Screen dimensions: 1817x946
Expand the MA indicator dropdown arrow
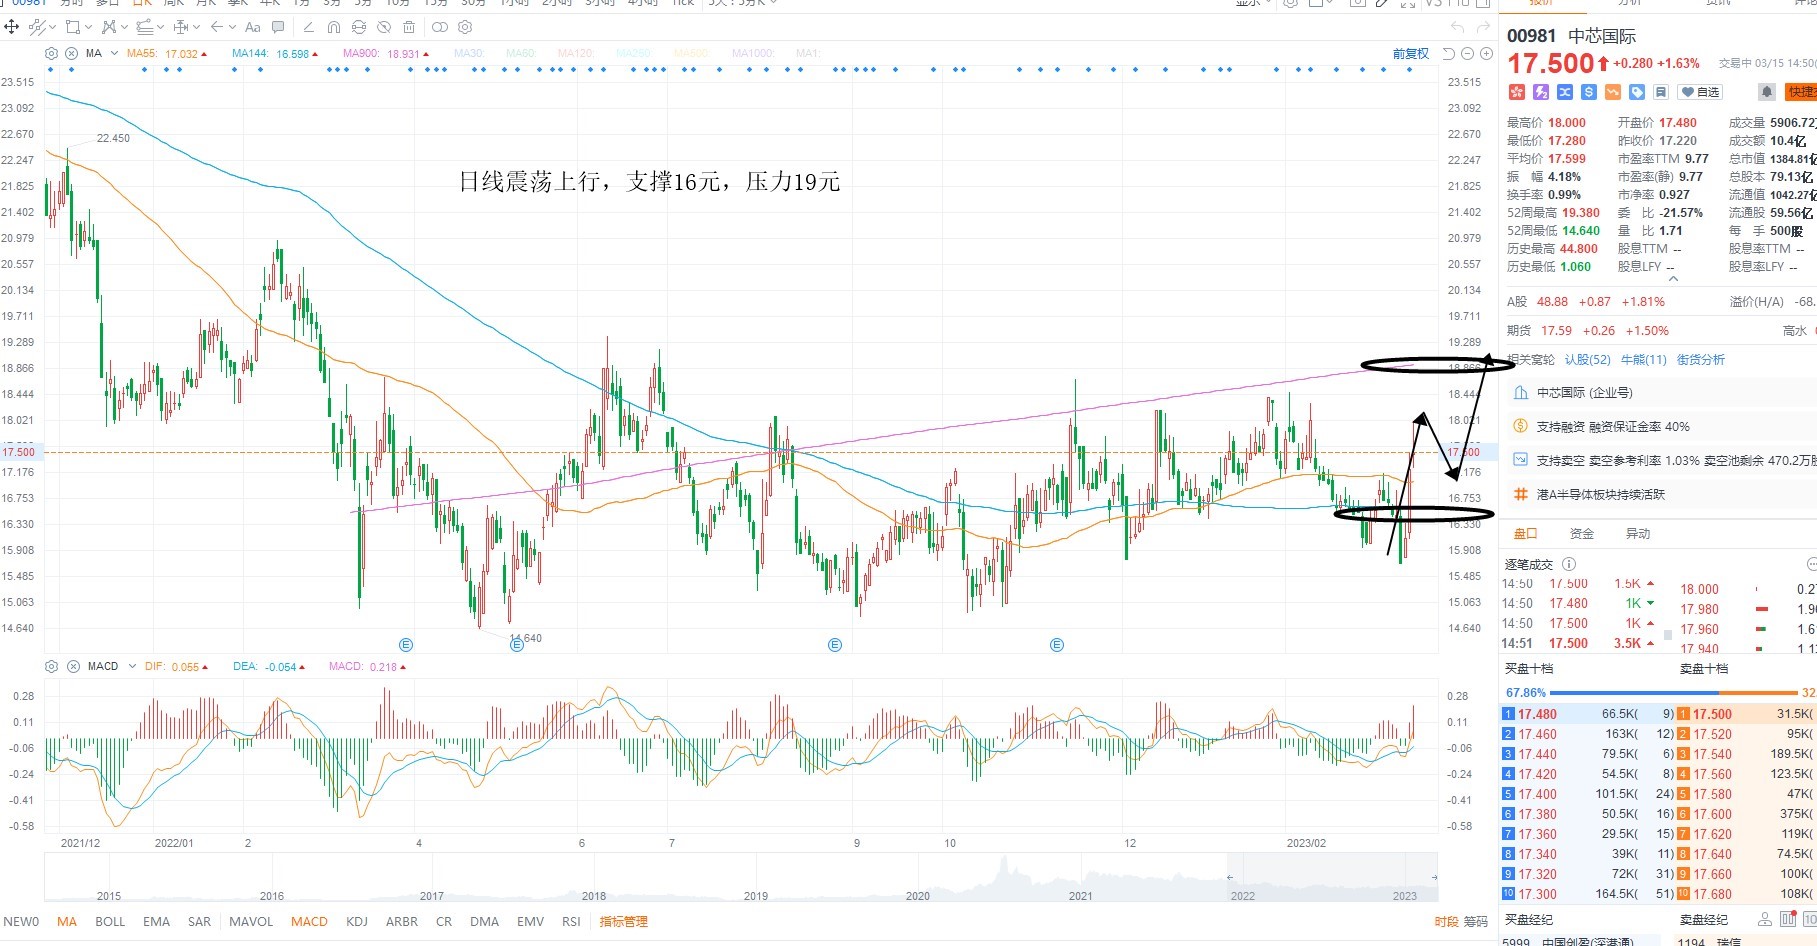(114, 53)
